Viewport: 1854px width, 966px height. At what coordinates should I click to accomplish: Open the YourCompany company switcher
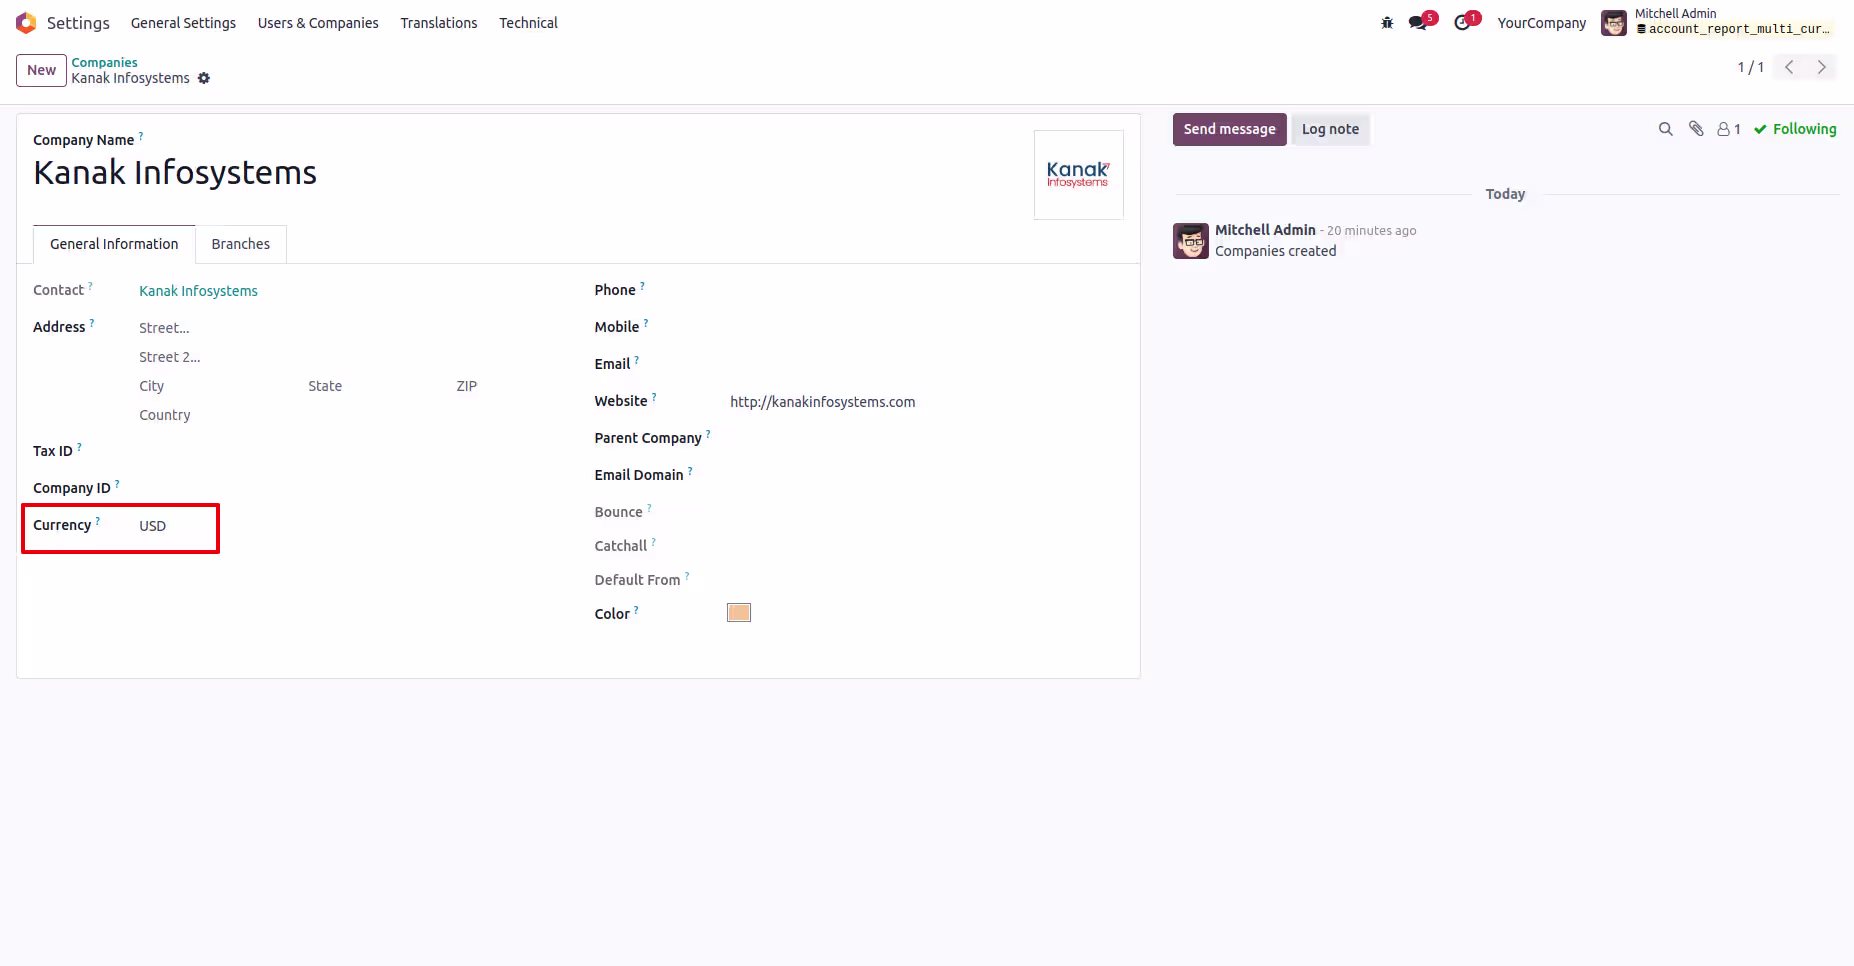[x=1541, y=23]
